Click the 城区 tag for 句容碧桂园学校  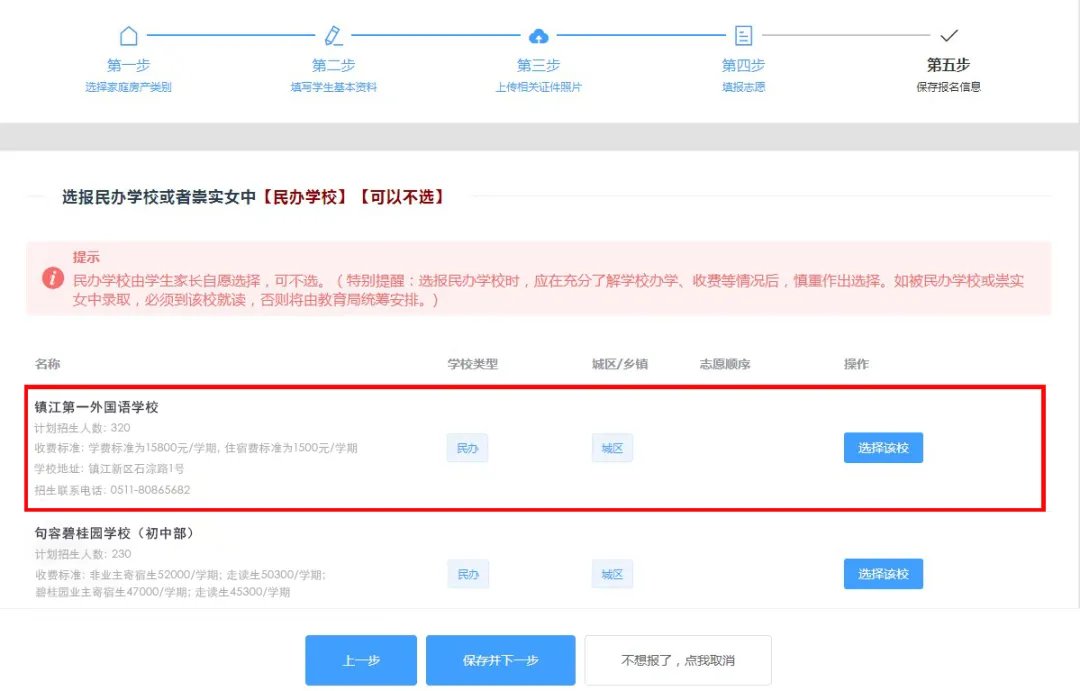click(x=612, y=574)
